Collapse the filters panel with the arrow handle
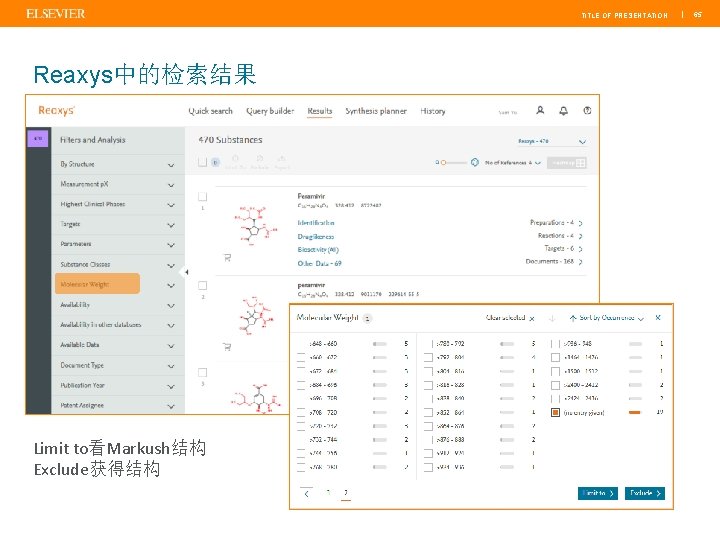 186,272
